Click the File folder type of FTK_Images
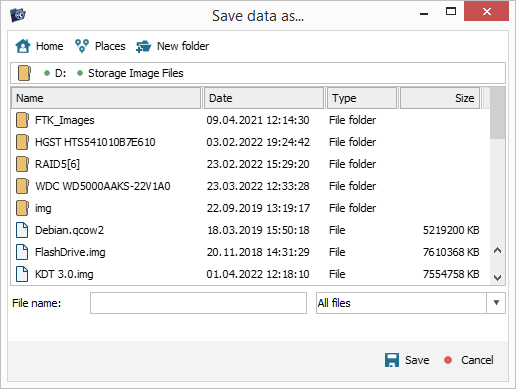 coord(352,120)
